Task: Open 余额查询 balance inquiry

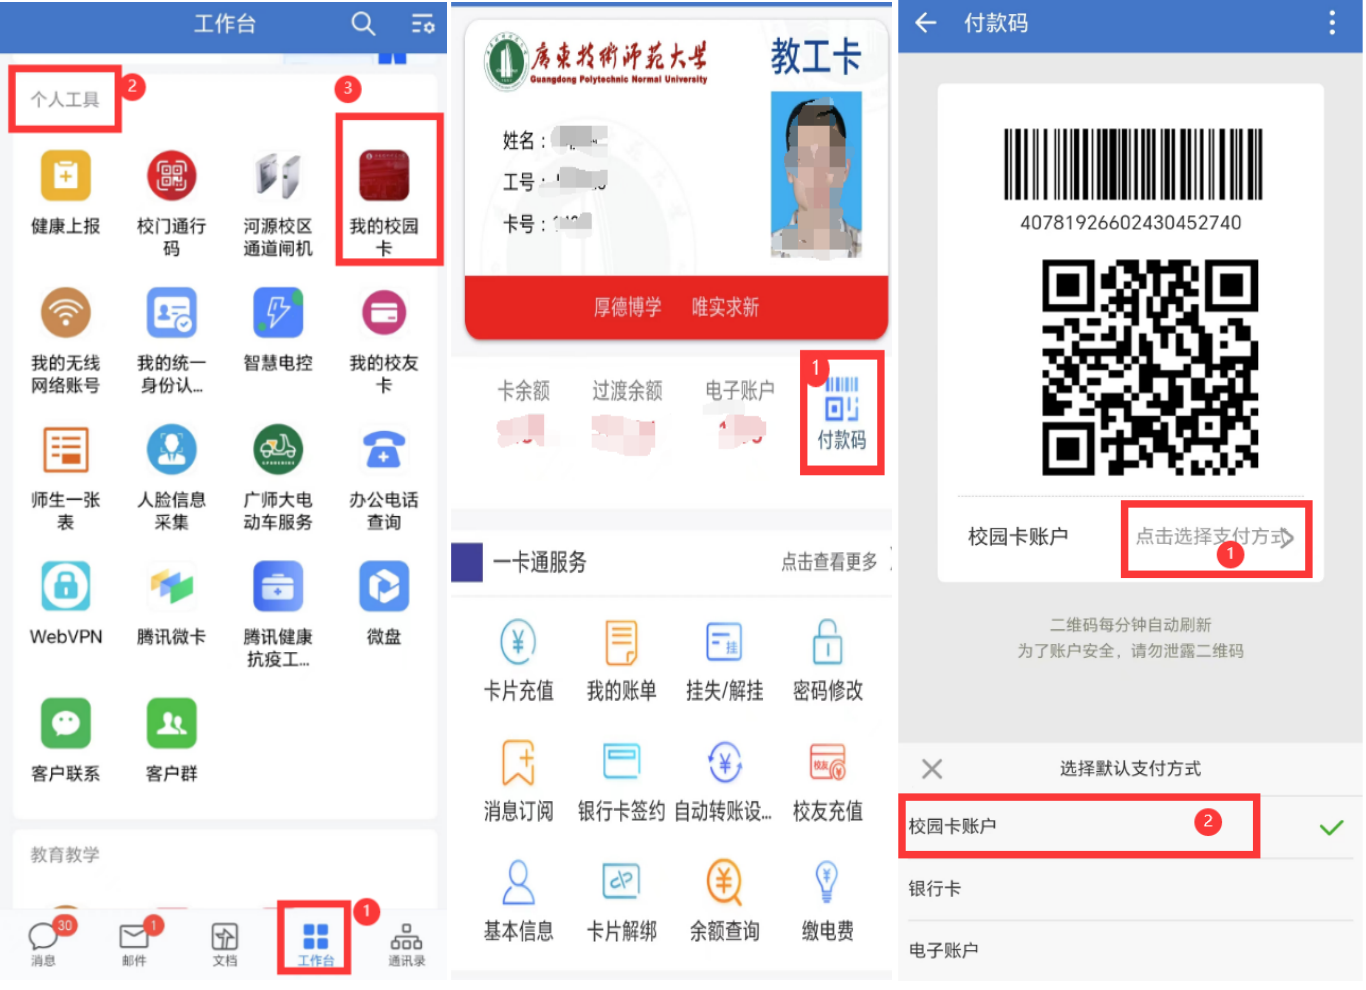Action: point(724,901)
